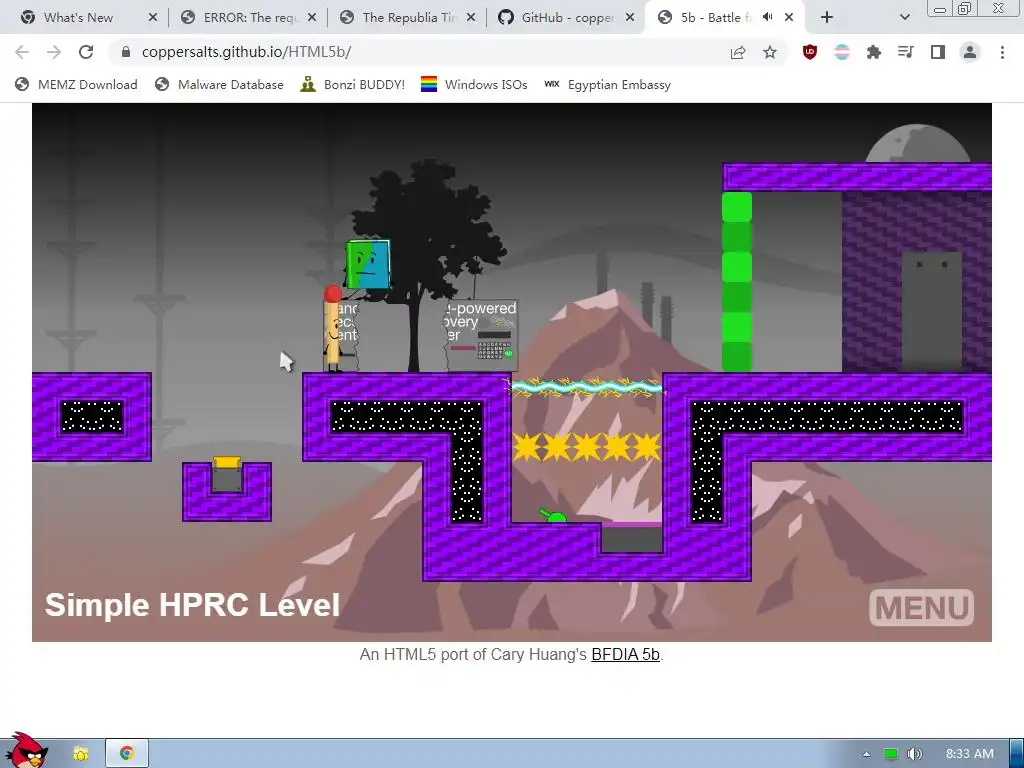Viewport: 1024px width, 768px height.
Task: Click the volume speaker tray icon
Action: coord(915,754)
